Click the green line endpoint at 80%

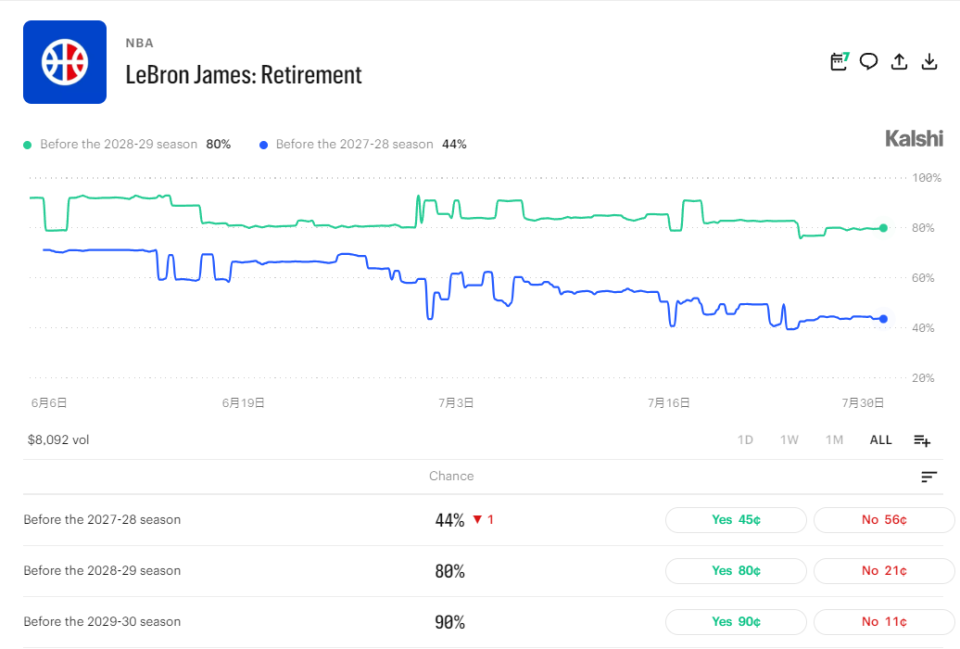coord(883,228)
